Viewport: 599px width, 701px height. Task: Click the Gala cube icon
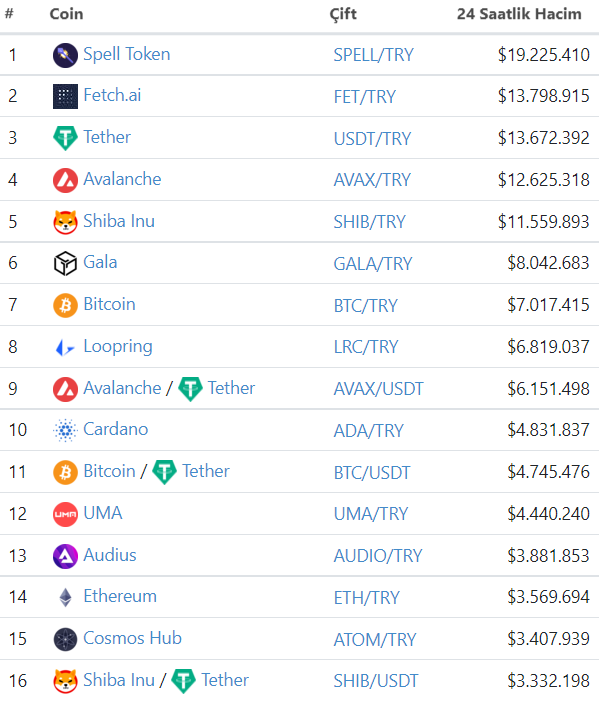click(65, 263)
